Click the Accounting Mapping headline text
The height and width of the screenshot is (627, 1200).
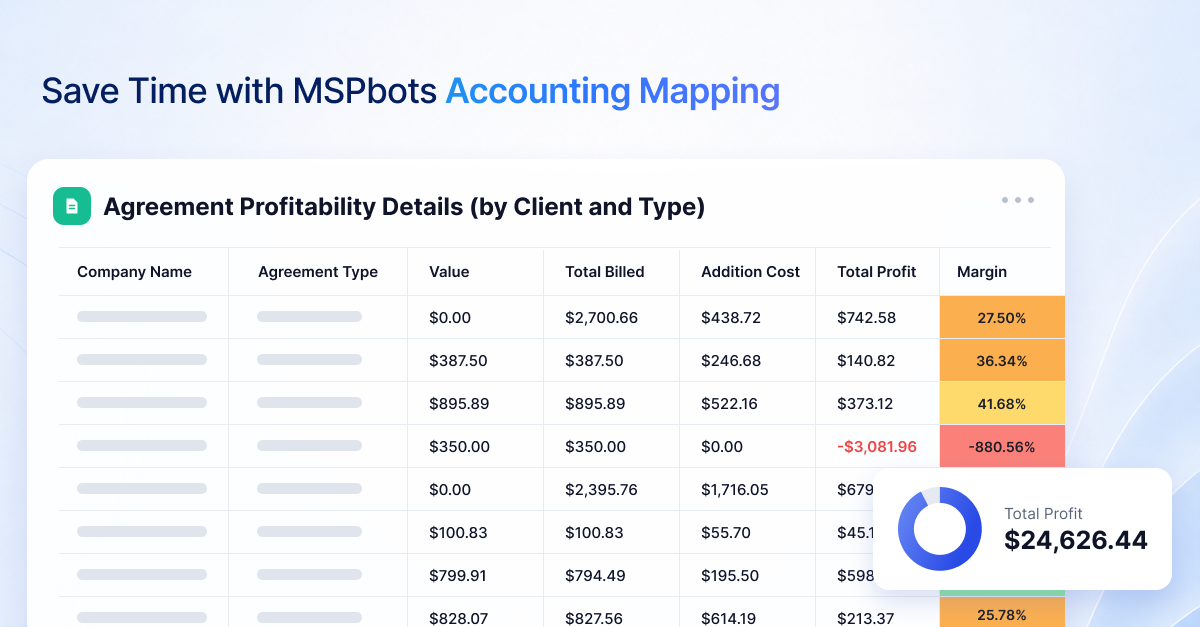point(612,91)
